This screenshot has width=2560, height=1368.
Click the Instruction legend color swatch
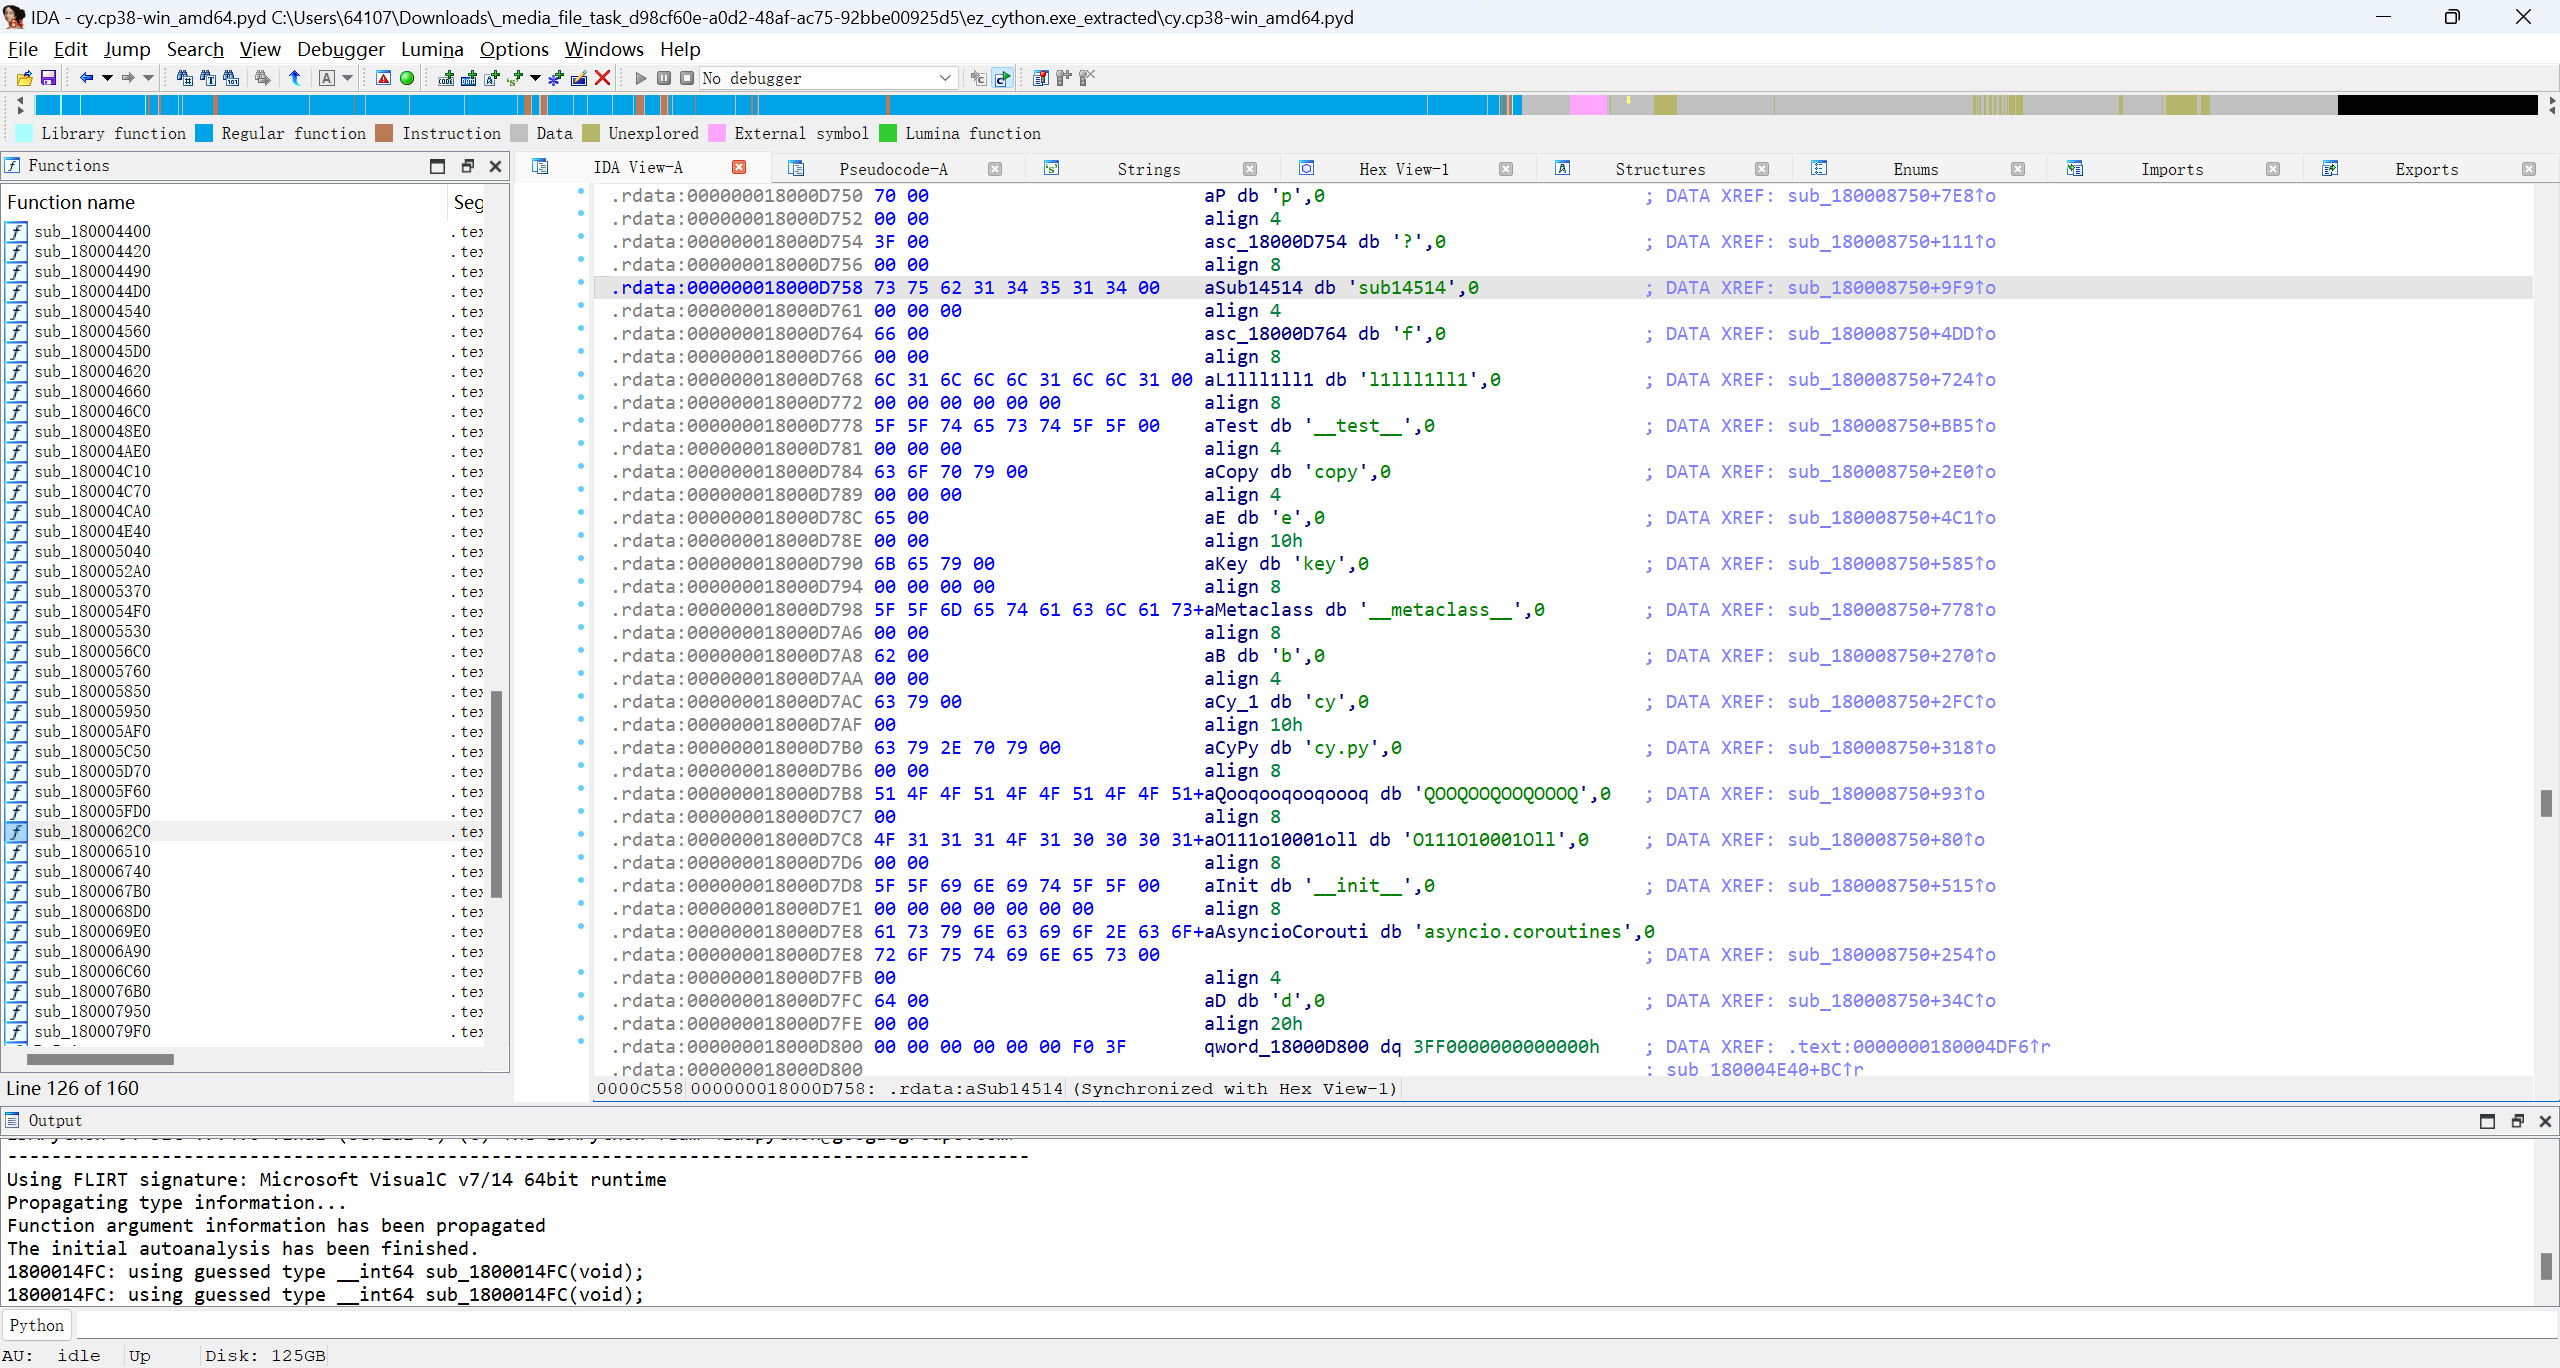384,133
